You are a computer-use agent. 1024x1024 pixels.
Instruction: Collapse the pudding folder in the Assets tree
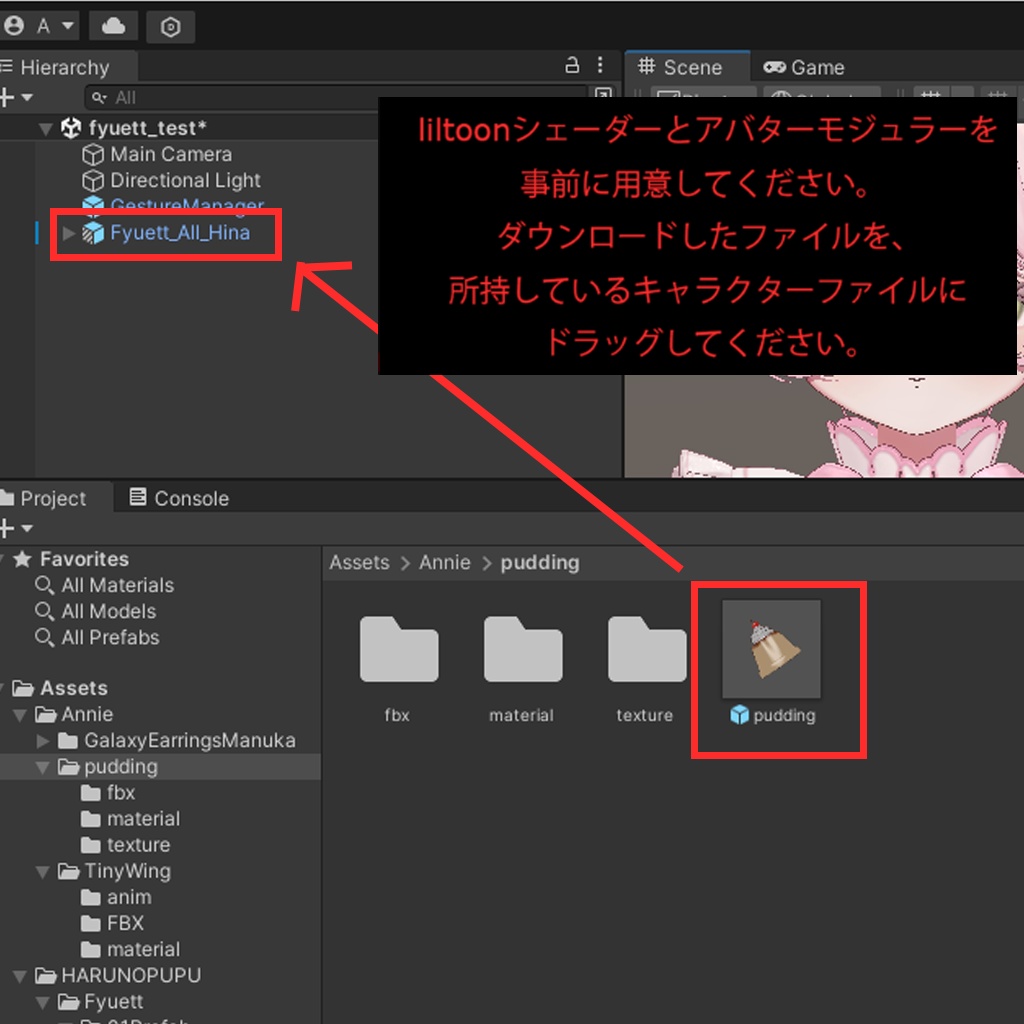[x=42, y=767]
